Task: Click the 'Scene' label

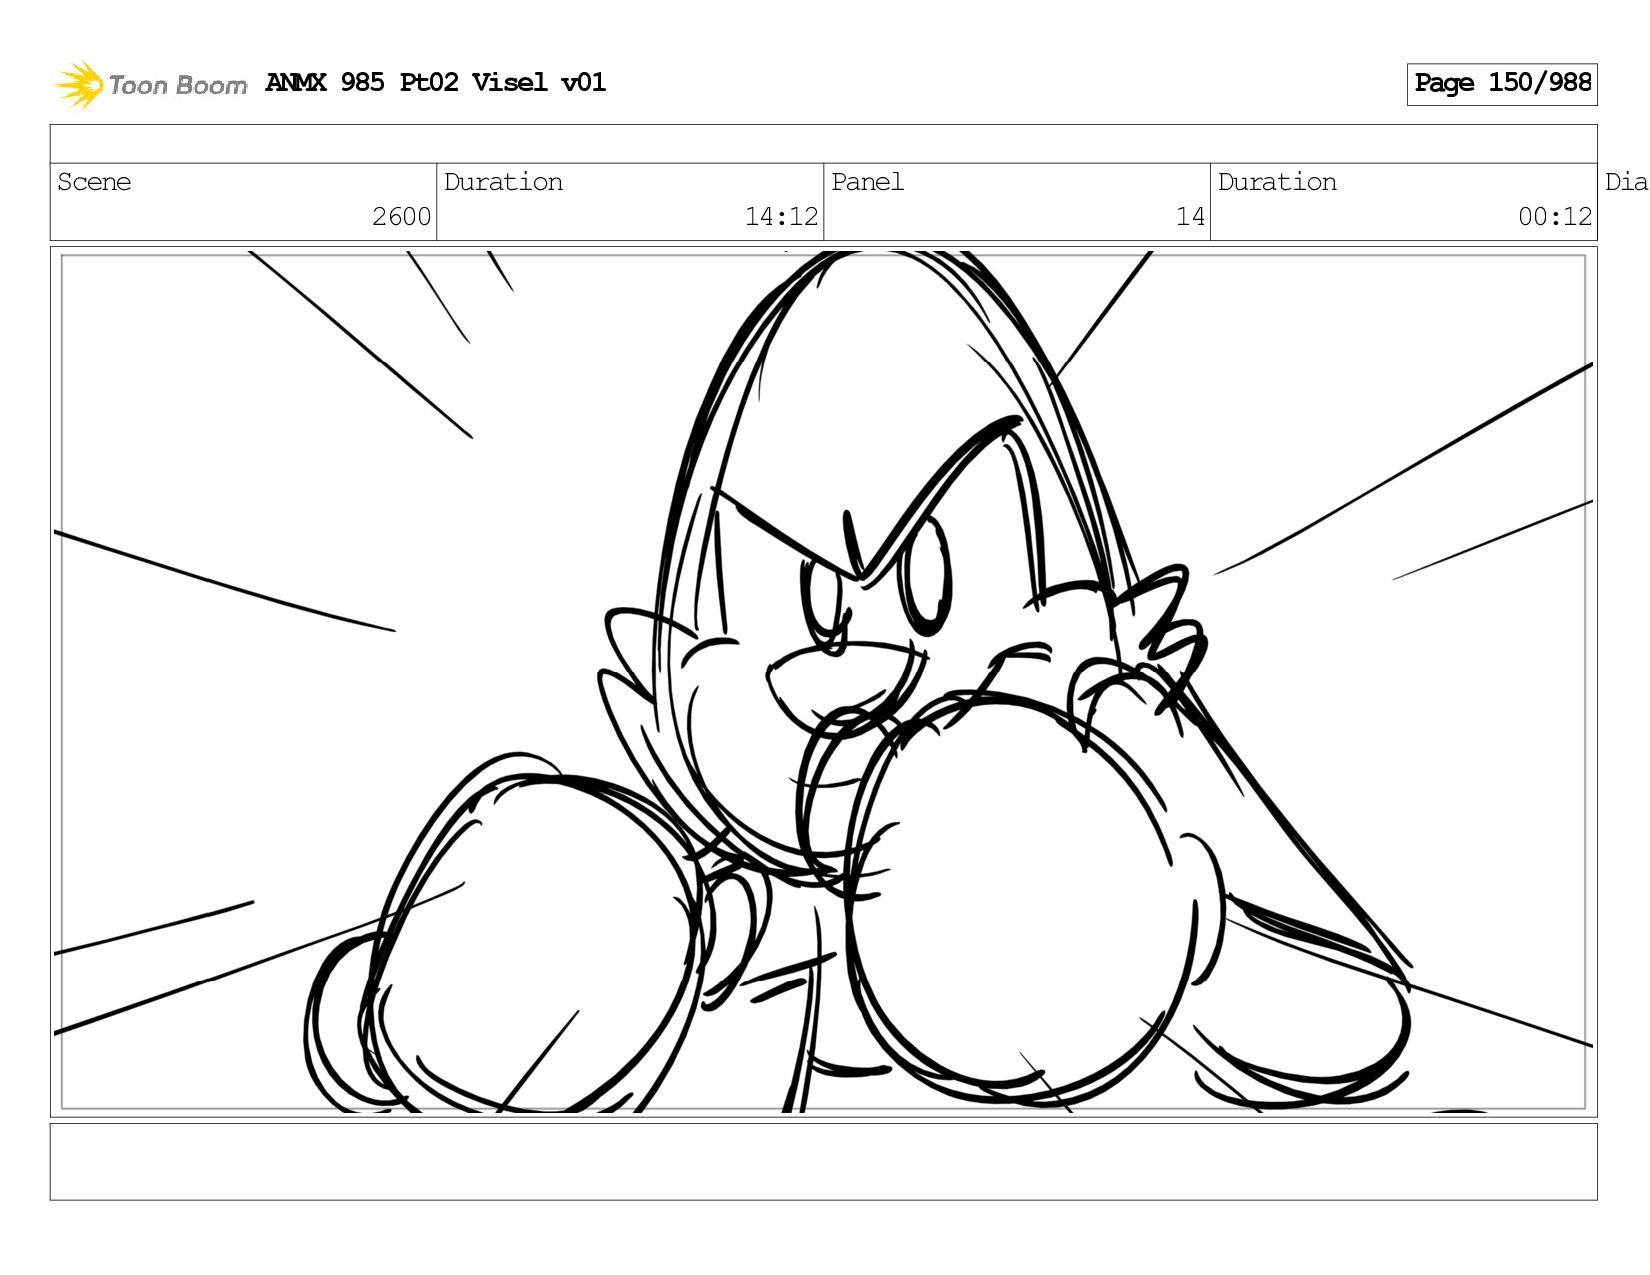Action: point(94,182)
